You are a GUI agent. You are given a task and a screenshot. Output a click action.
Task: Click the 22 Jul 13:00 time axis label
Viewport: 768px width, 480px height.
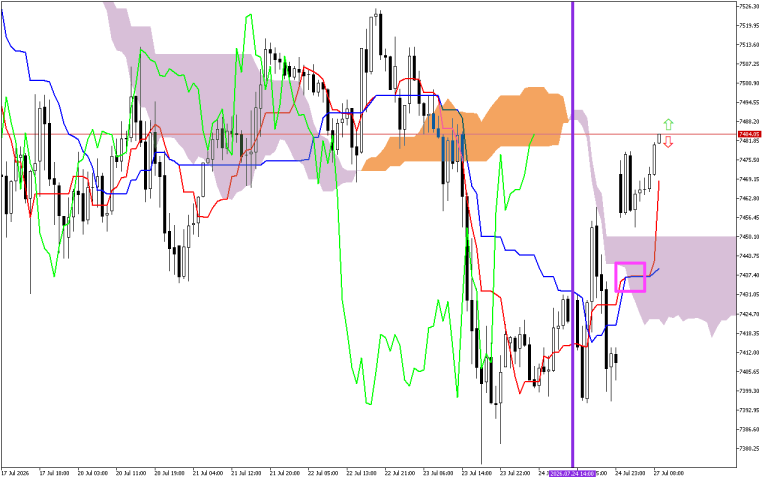click(x=361, y=474)
